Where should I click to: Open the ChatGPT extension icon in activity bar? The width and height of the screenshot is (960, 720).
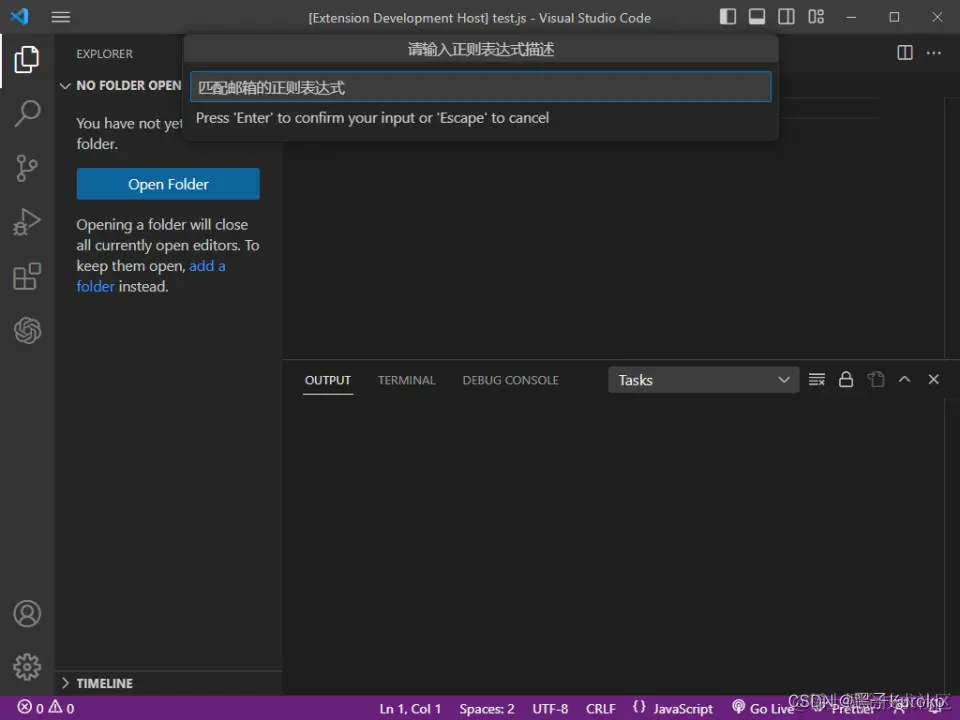(27, 331)
